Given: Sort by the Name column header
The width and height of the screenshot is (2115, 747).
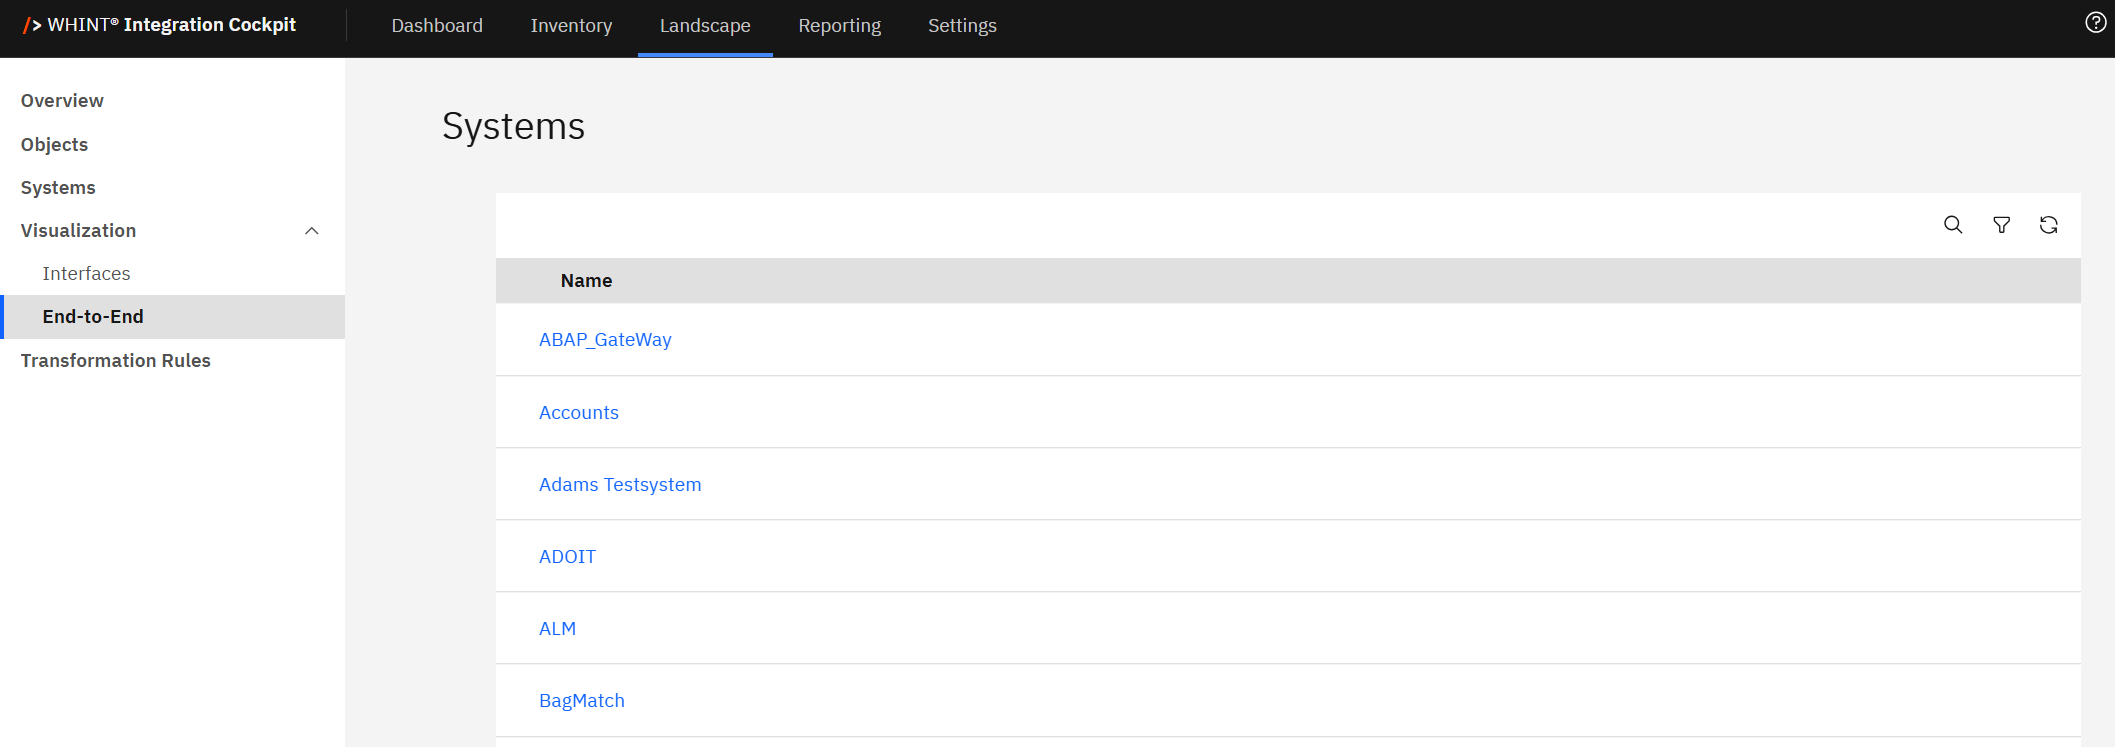Looking at the screenshot, I should pos(586,281).
